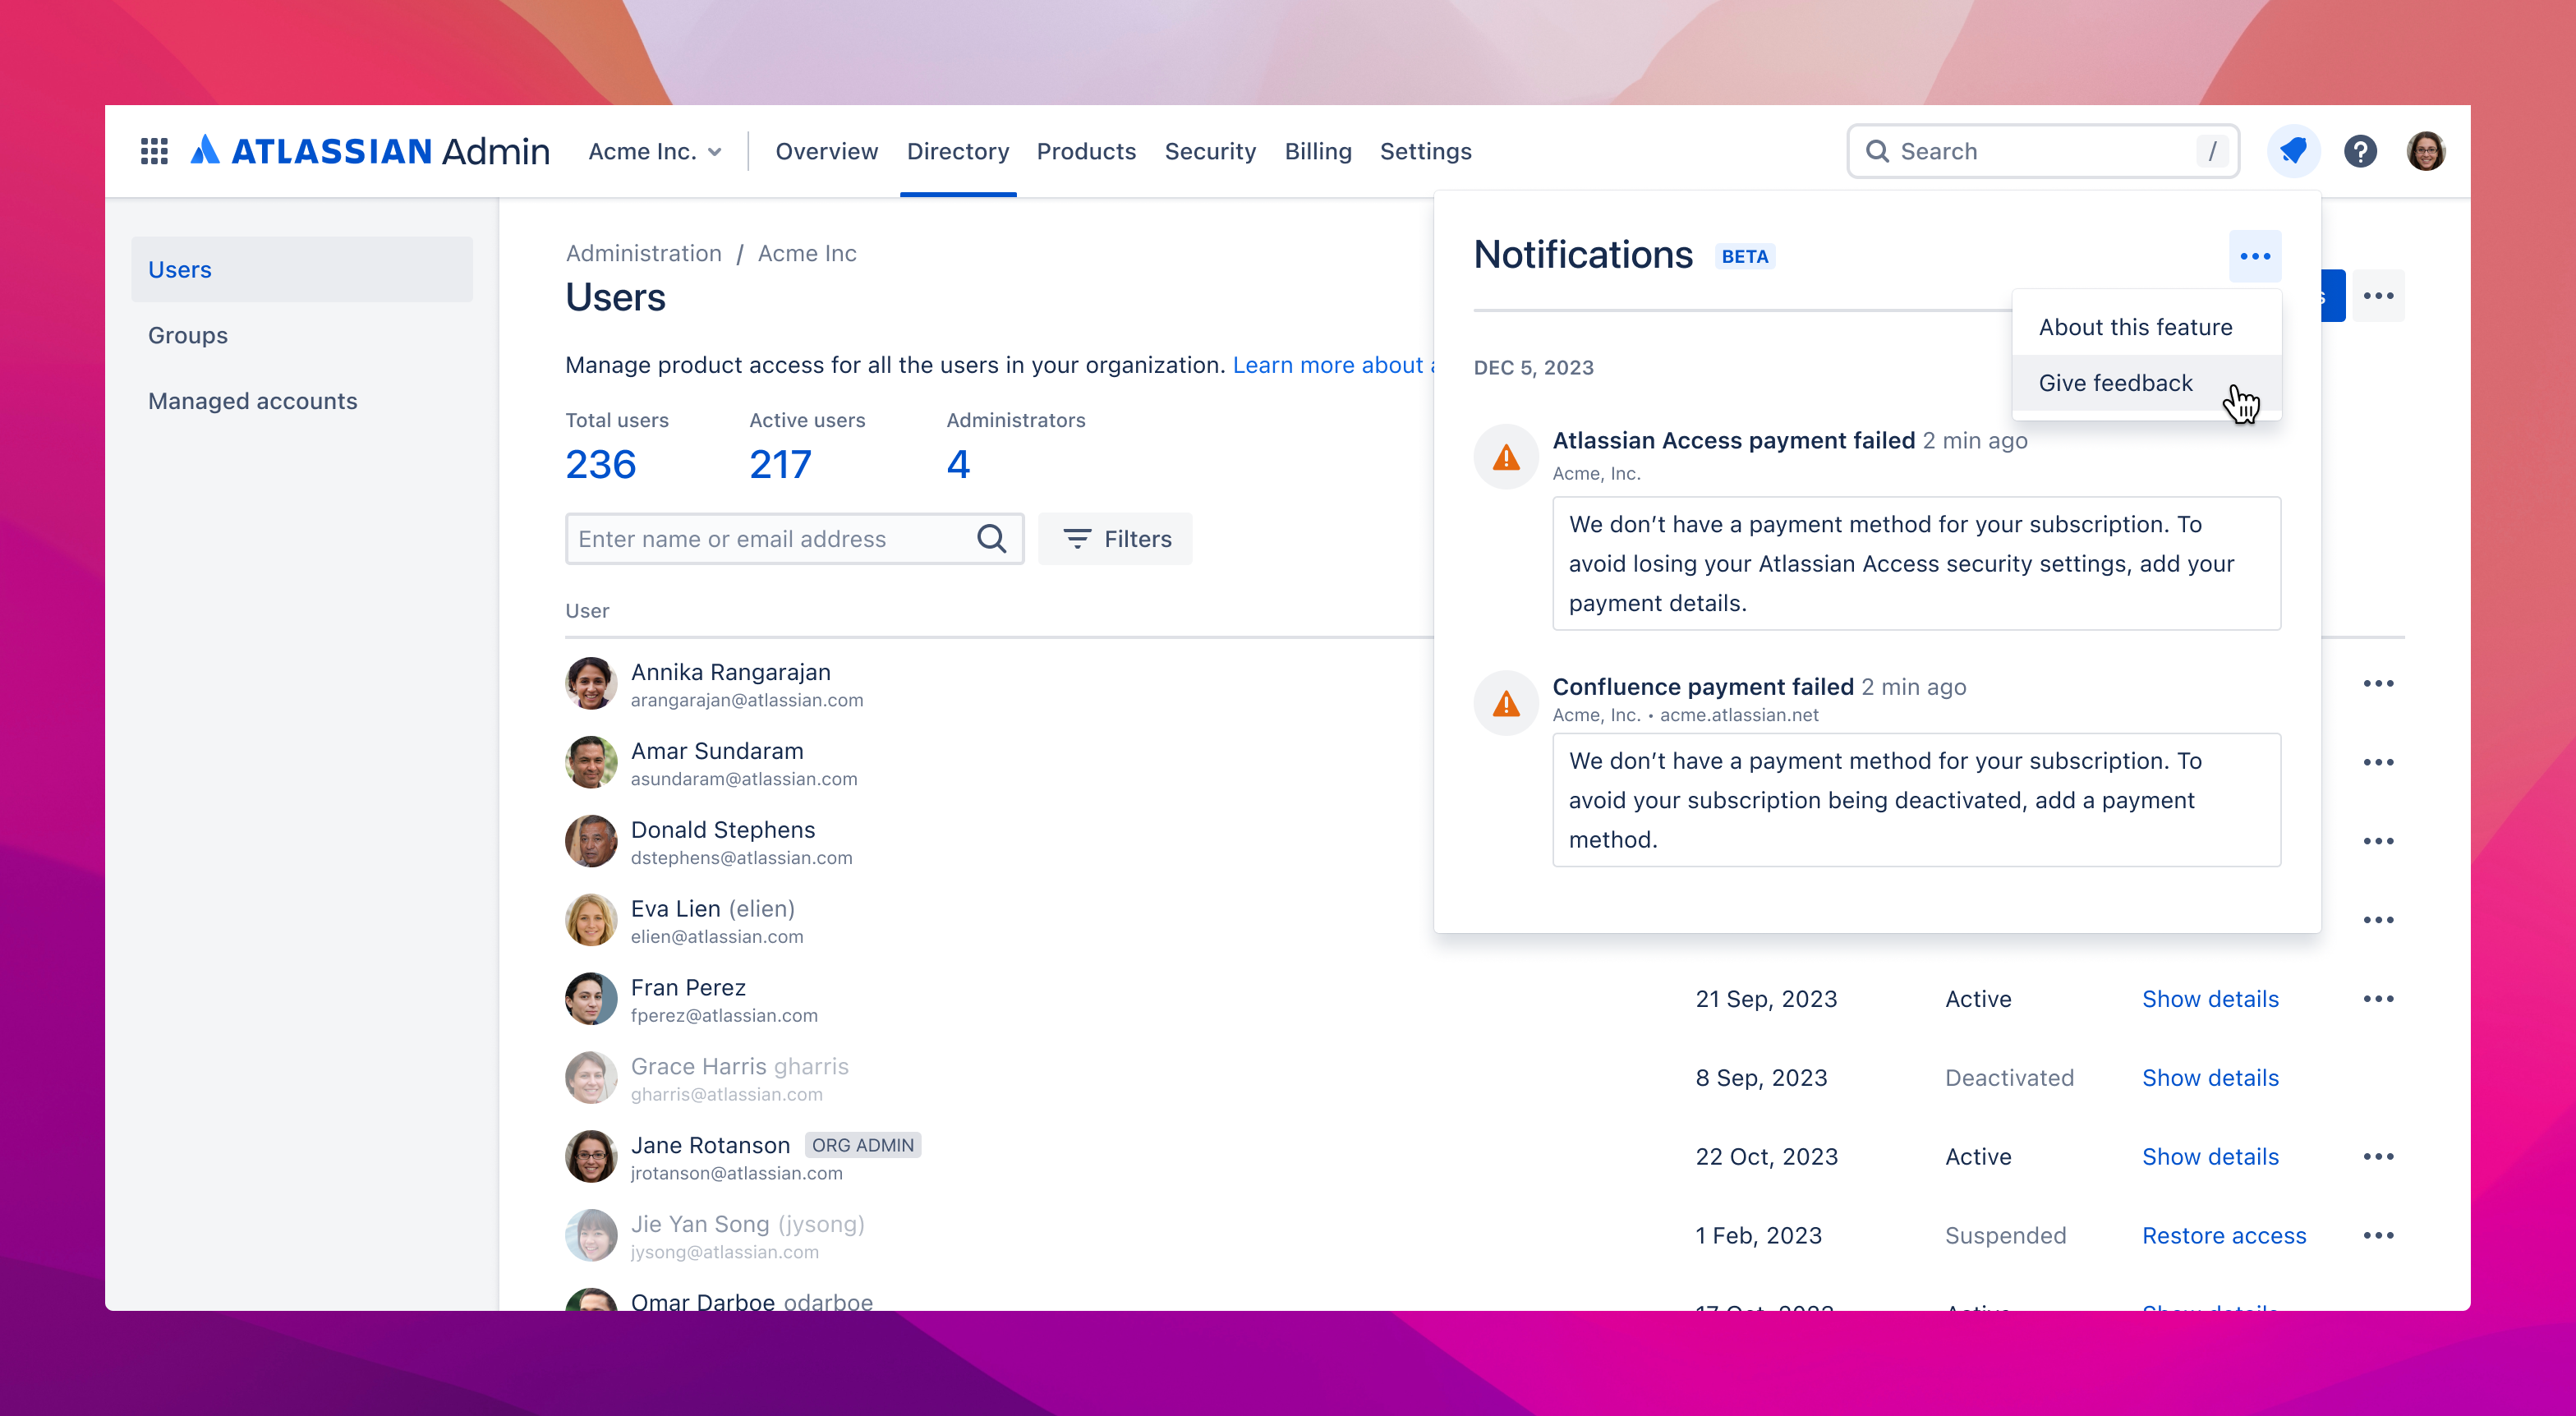This screenshot has height=1416, width=2576.
Task: Open the notifications bell icon
Action: pyautogui.click(x=2294, y=151)
